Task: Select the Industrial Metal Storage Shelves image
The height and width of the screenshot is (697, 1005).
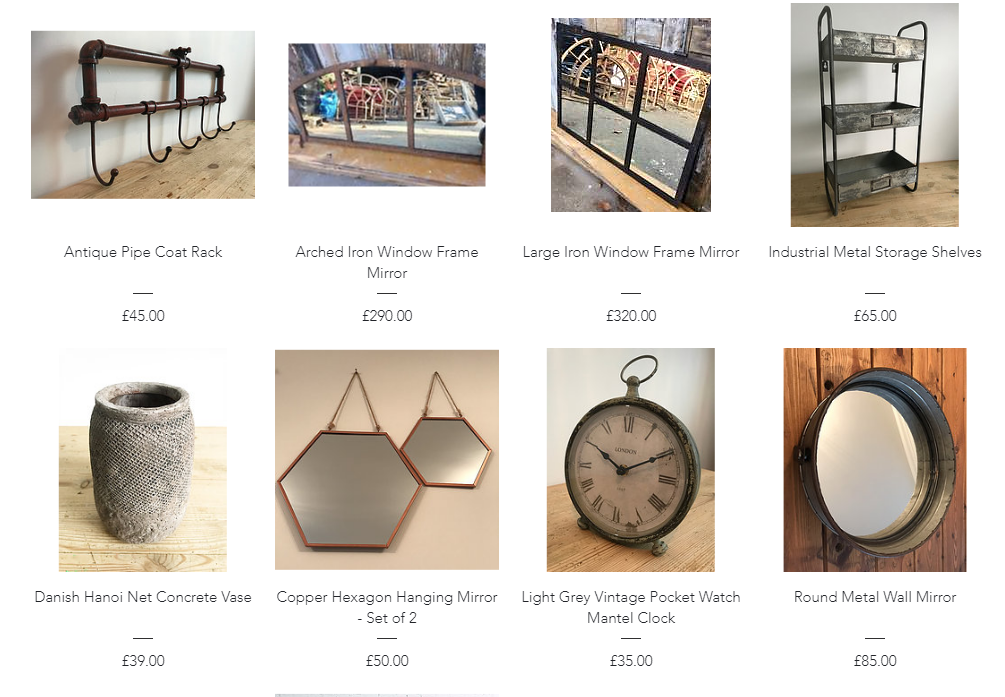Action: pos(875,115)
